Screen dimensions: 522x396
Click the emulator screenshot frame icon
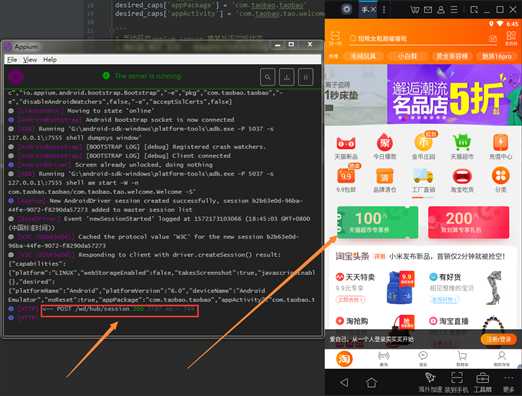click(457, 383)
